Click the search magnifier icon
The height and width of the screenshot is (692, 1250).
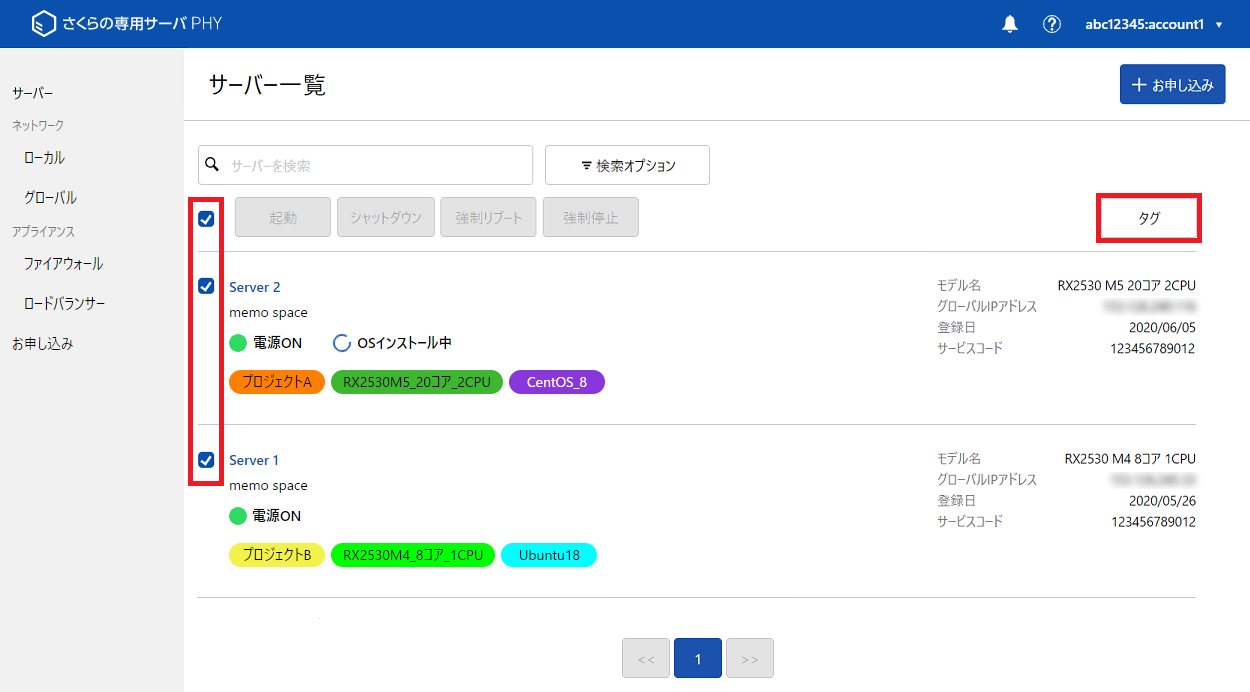pos(212,164)
